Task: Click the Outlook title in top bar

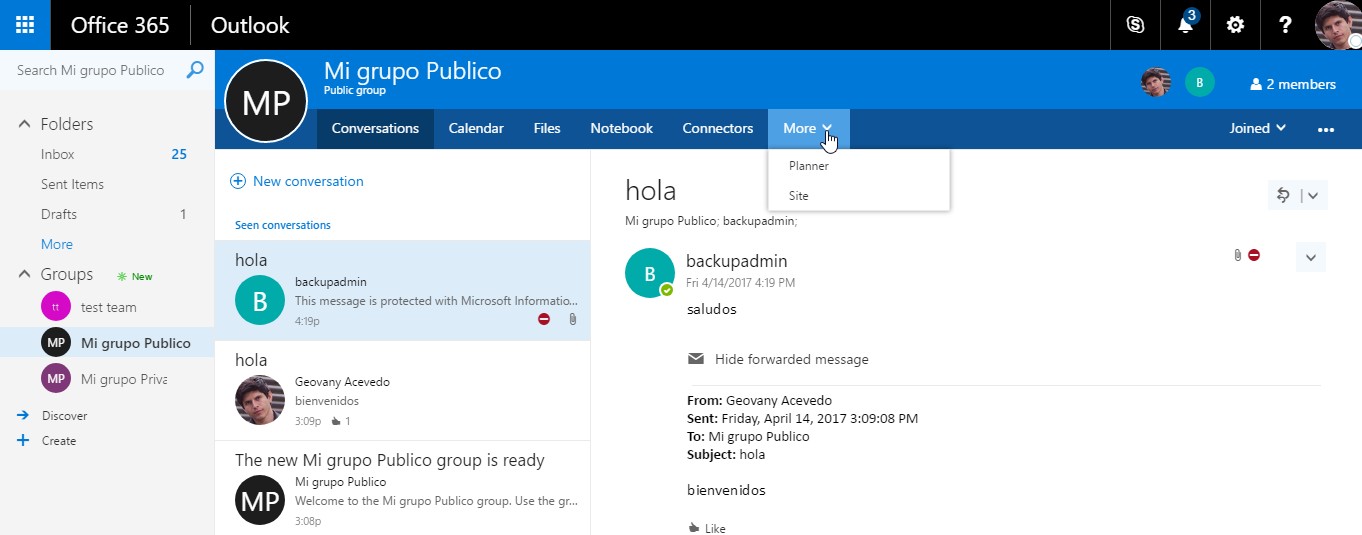Action: 250,25
